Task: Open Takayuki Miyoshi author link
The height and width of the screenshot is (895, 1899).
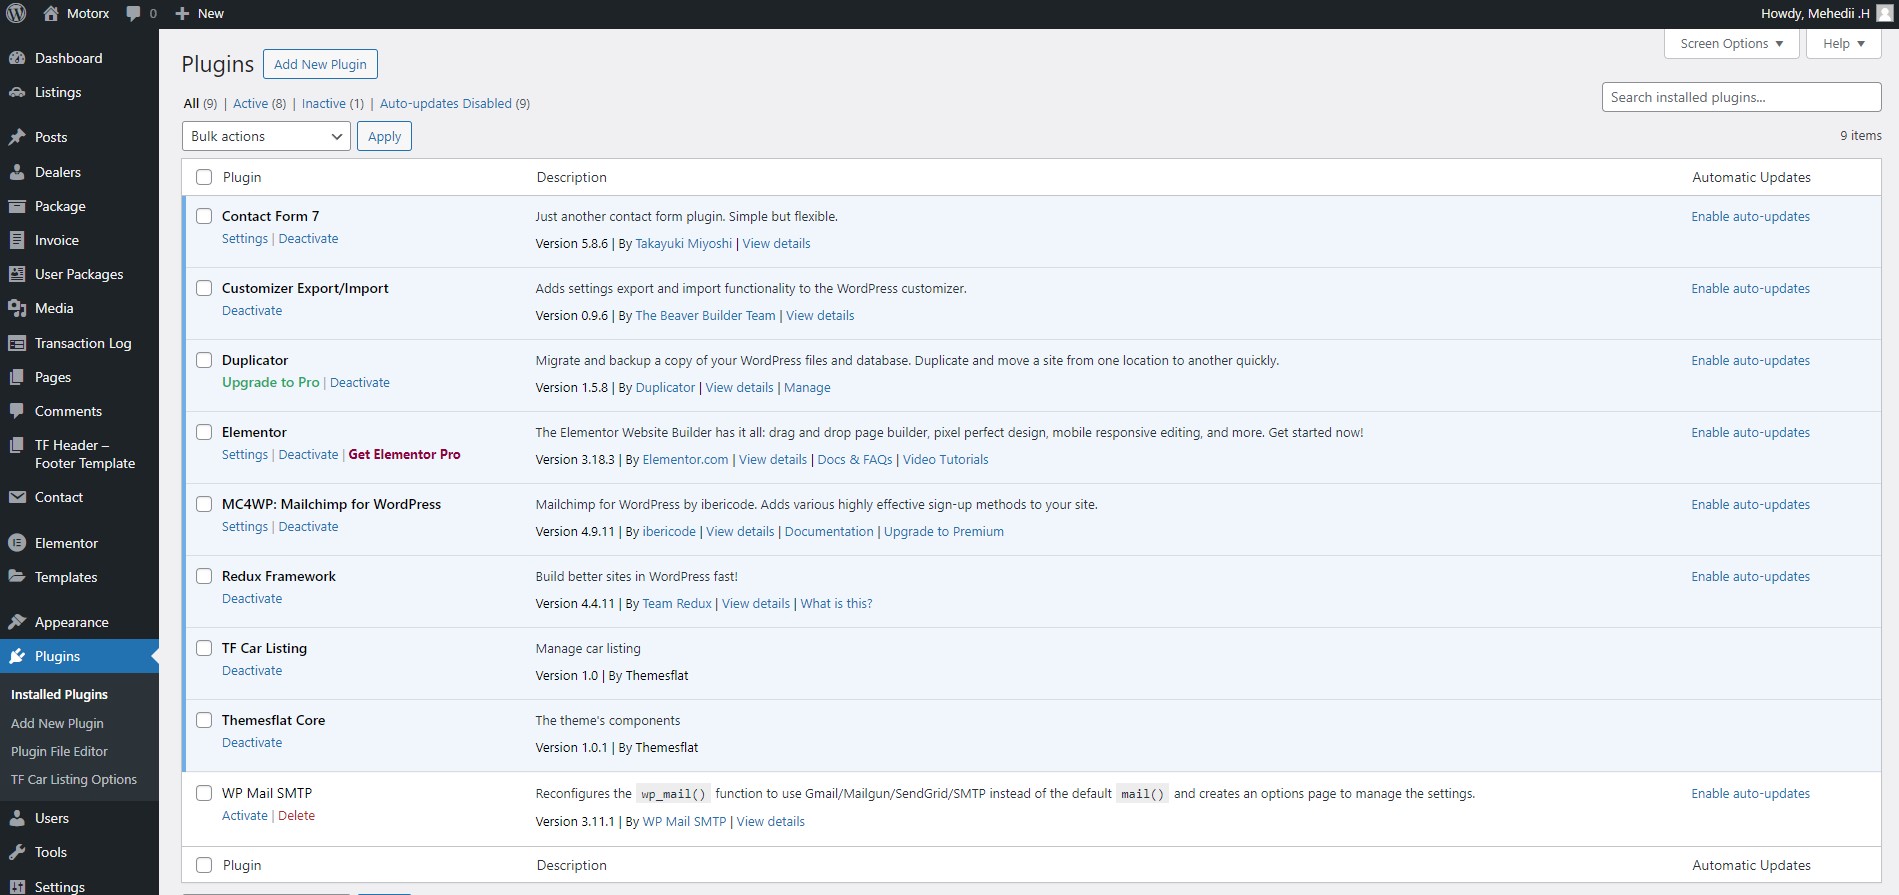Action: pyautogui.click(x=684, y=243)
